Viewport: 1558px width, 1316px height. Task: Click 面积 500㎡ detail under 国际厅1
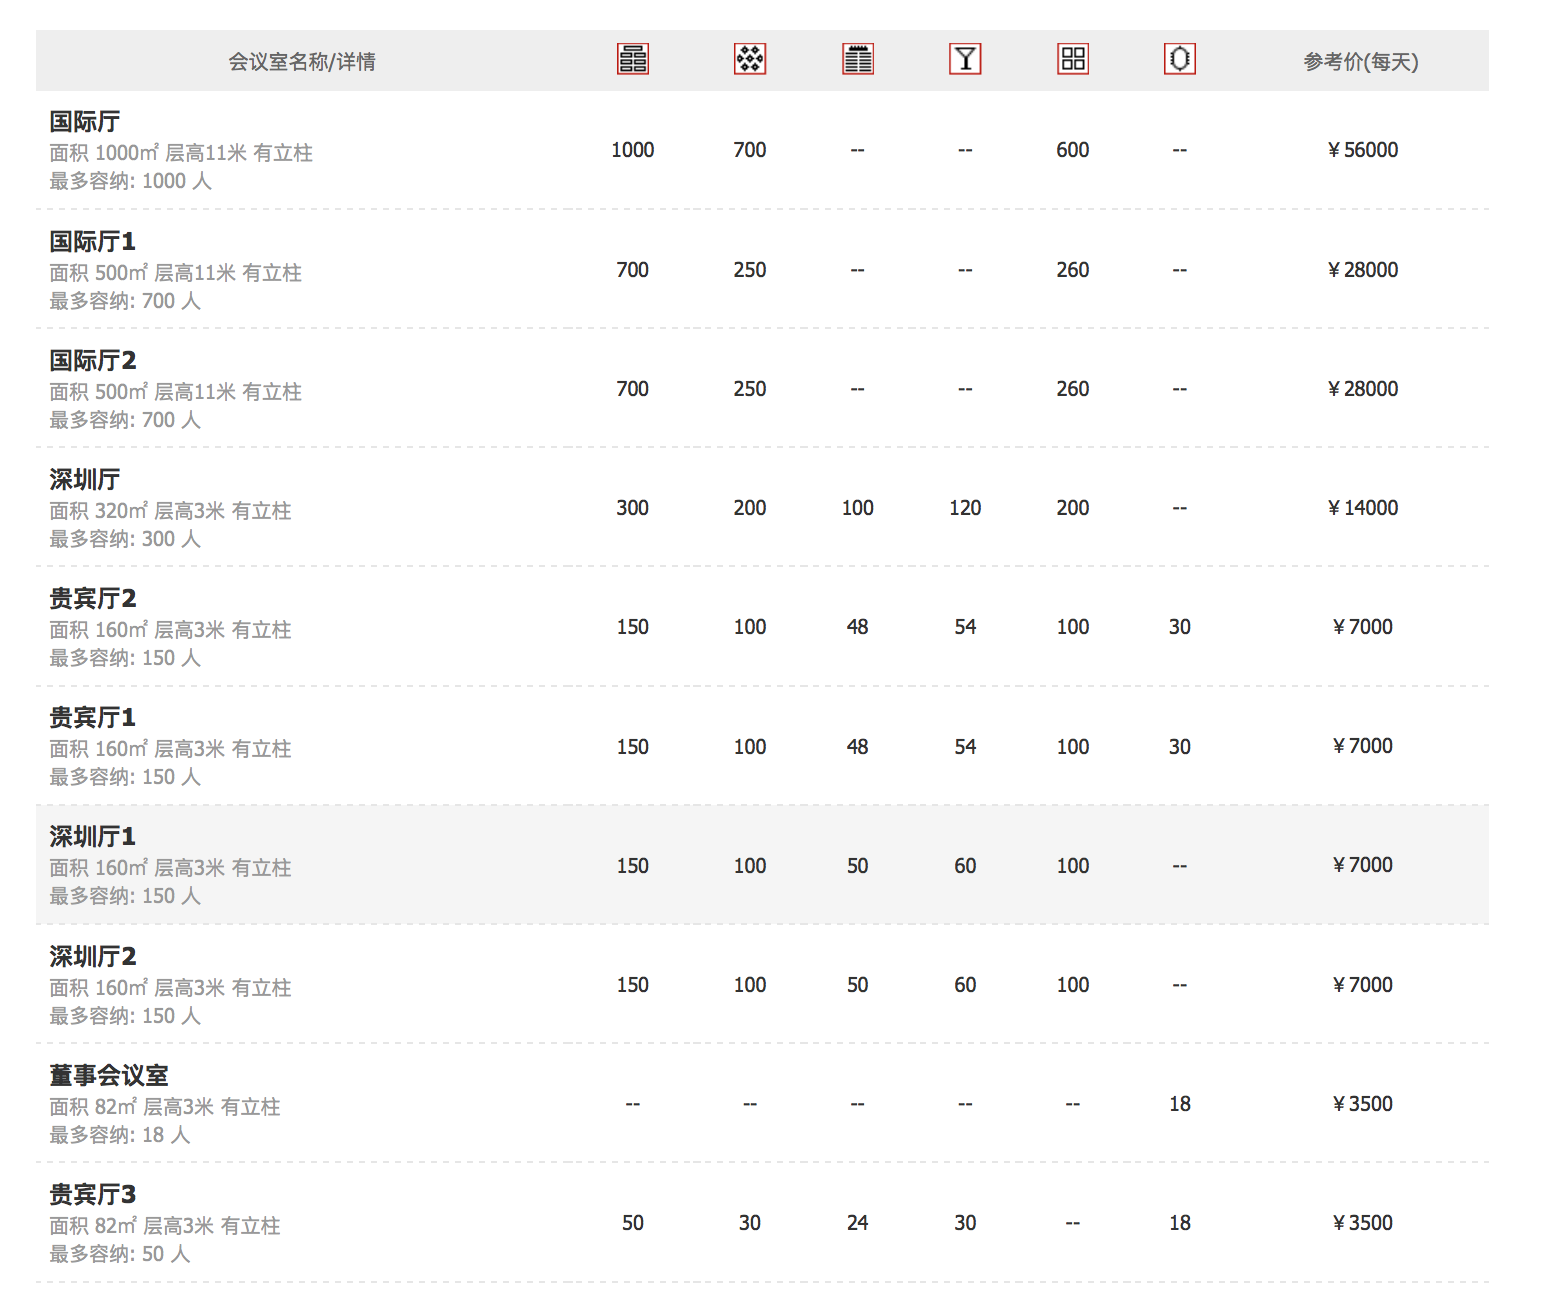click(176, 273)
